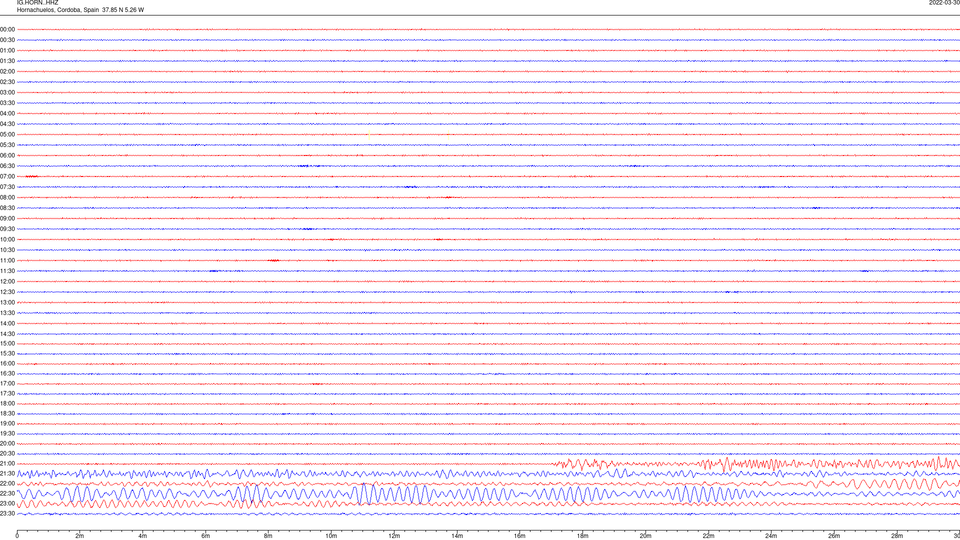Click the 00:00 time row label
Screen dimensions: 960x540
[7, 29]
